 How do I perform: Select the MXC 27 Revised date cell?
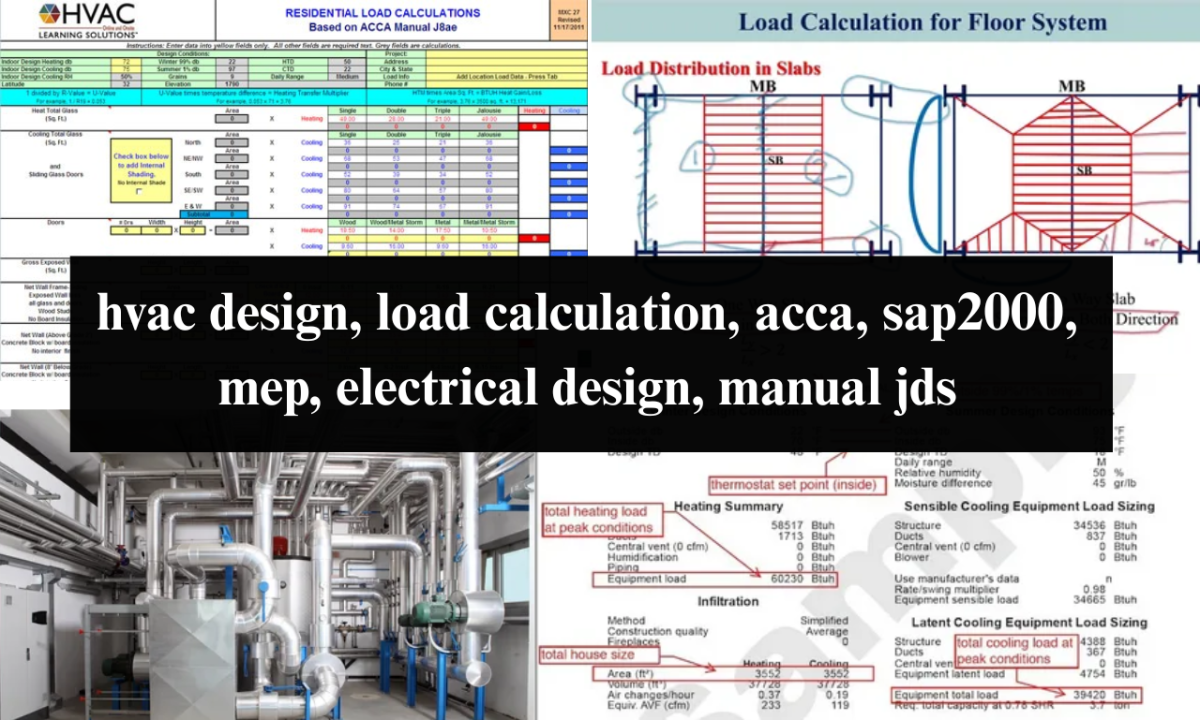[567, 19]
